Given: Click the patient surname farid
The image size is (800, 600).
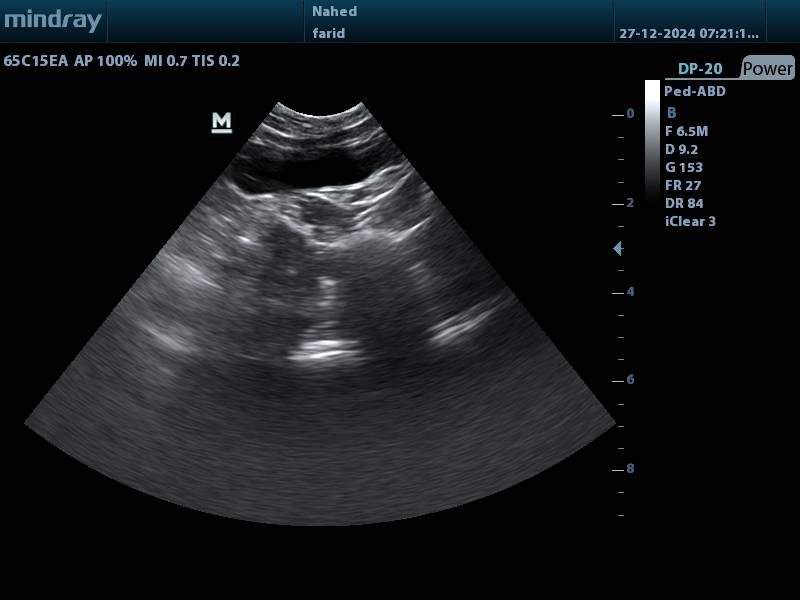Looking at the screenshot, I should click(x=329, y=34).
